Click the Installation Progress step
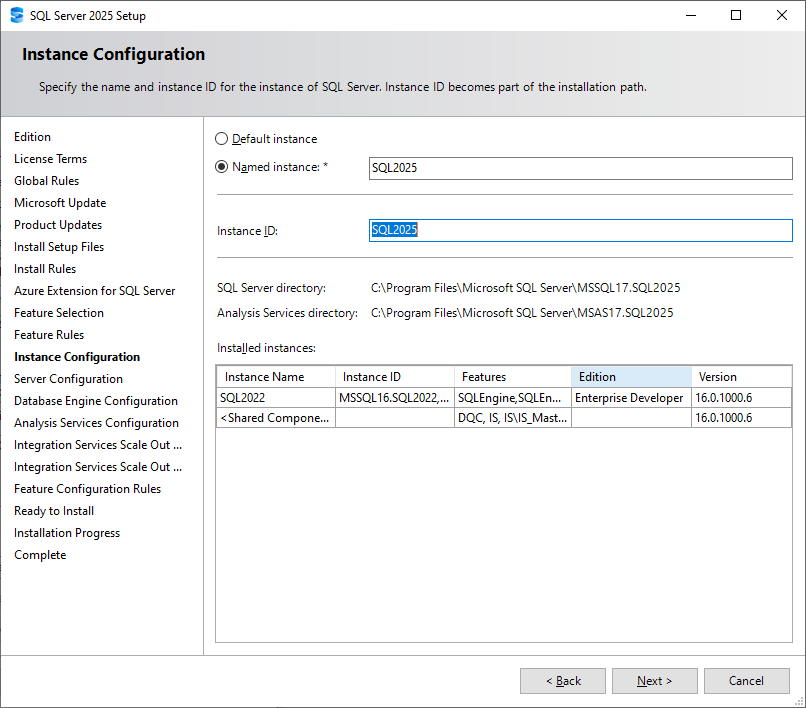Image resolution: width=806 pixels, height=708 pixels. tap(67, 533)
